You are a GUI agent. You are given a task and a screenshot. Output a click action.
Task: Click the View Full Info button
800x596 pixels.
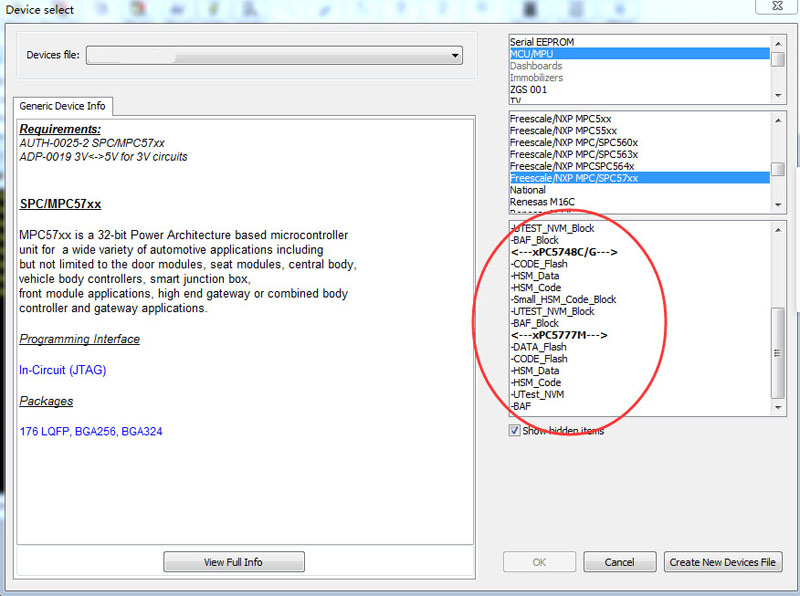234,562
